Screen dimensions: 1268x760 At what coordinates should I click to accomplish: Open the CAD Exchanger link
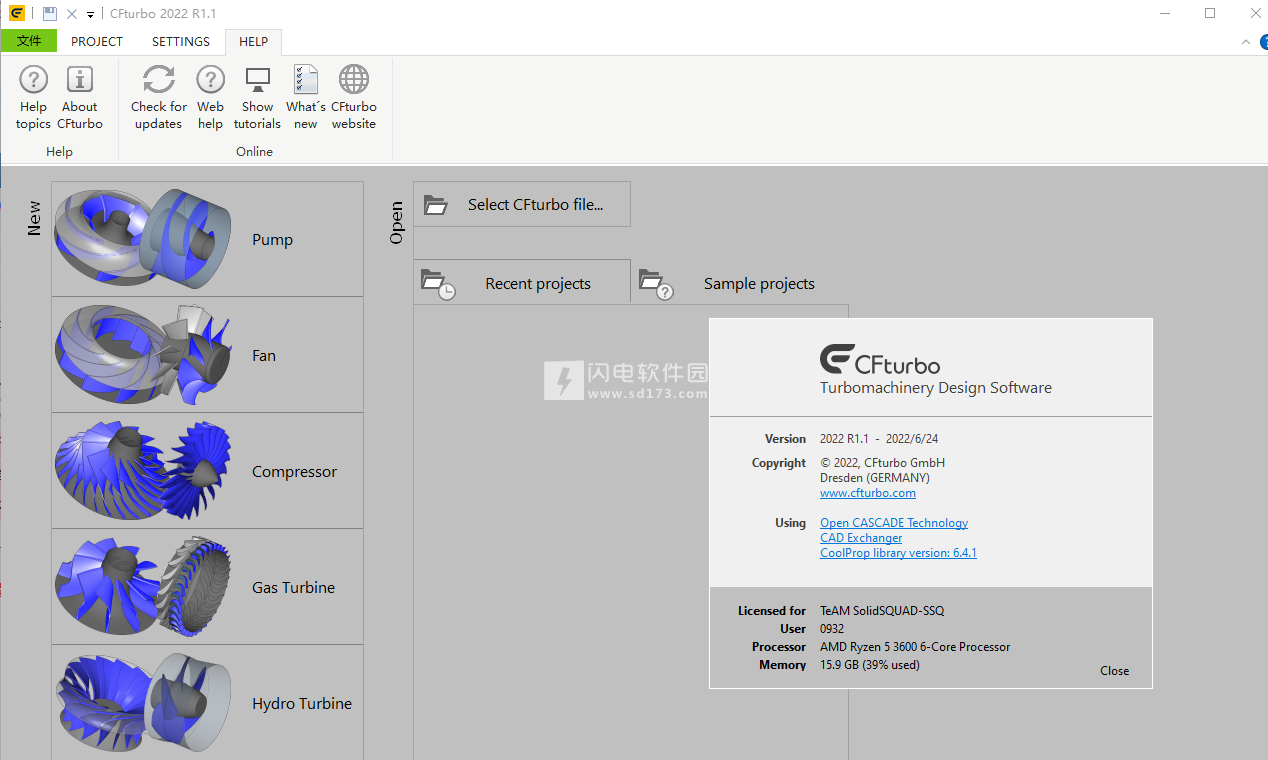(861, 538)
